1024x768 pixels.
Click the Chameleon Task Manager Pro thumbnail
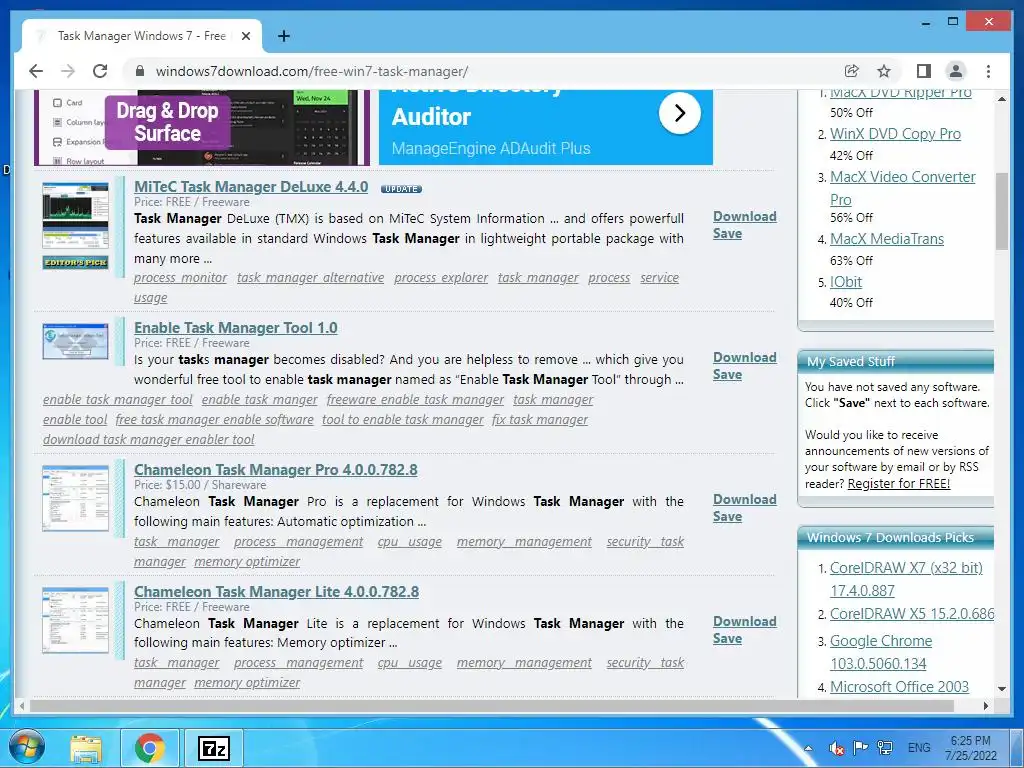[x=76, y=498]
